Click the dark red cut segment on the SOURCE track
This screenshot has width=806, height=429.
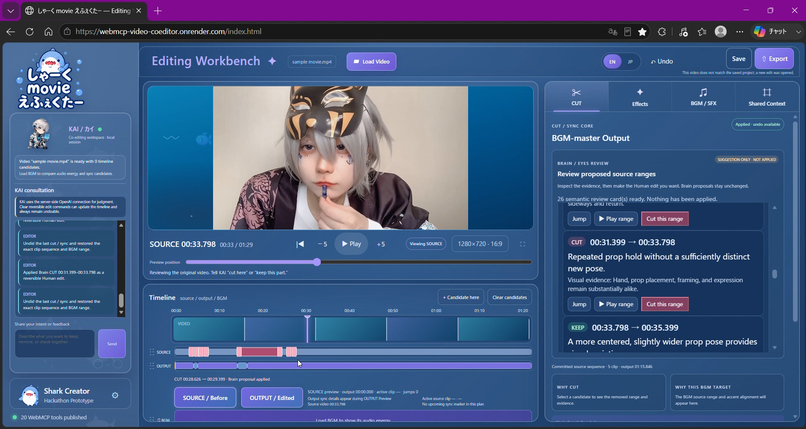pyautogui.click(x=259, y=352)
